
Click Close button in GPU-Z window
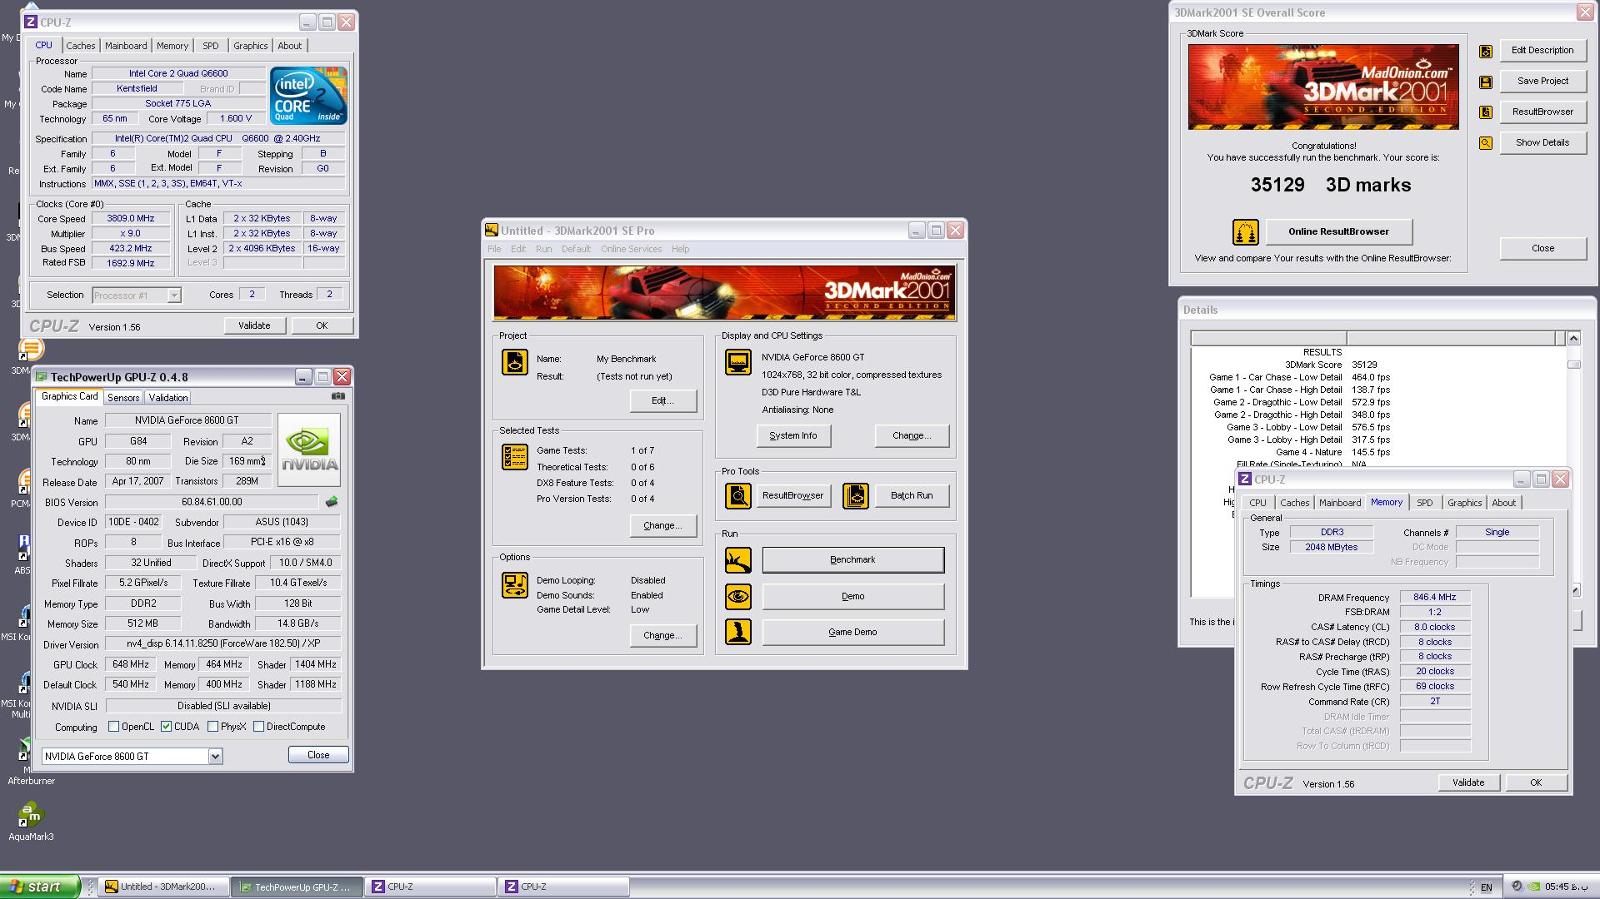coord(318,755)
